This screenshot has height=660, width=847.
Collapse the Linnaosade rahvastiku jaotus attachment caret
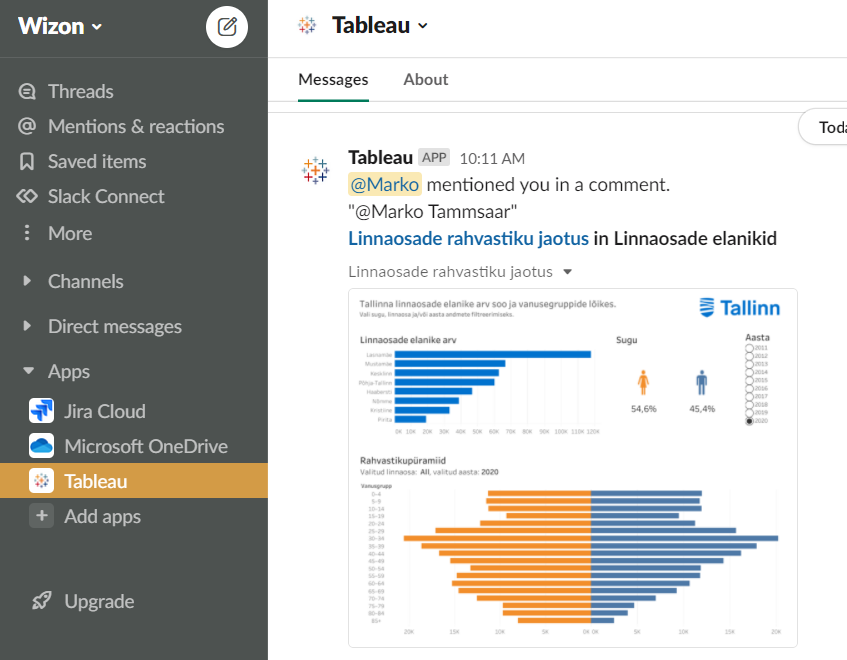click(x=567, y=272)
